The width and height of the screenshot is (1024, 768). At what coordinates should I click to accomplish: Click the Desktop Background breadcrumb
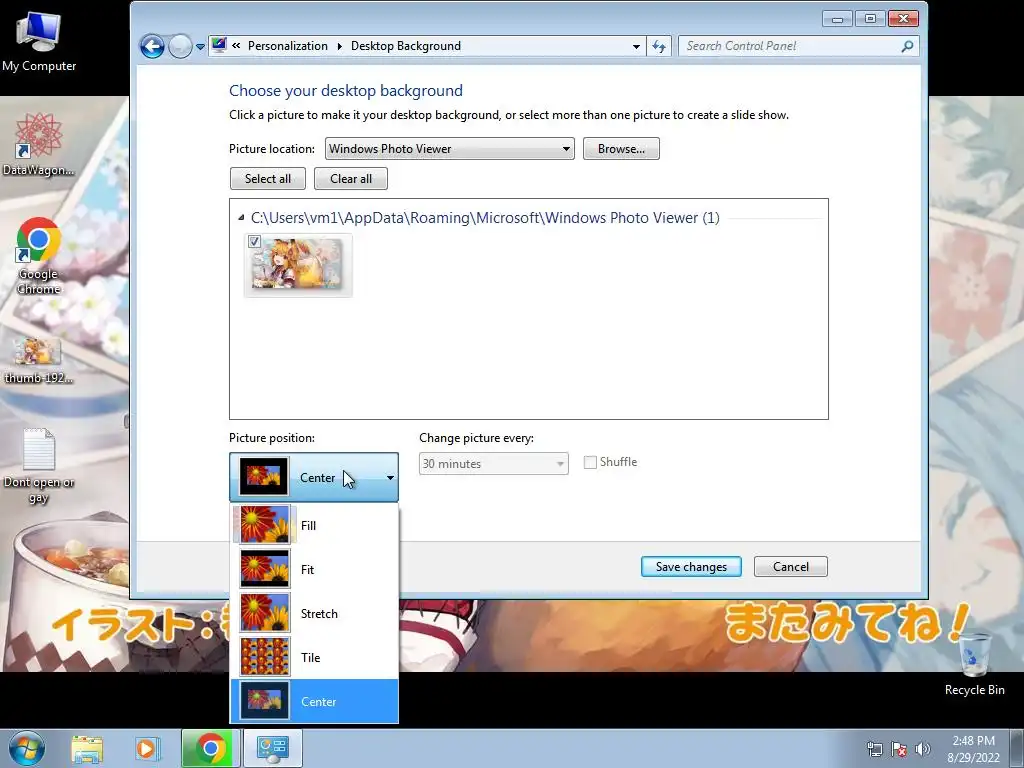(x=406, y=46)
